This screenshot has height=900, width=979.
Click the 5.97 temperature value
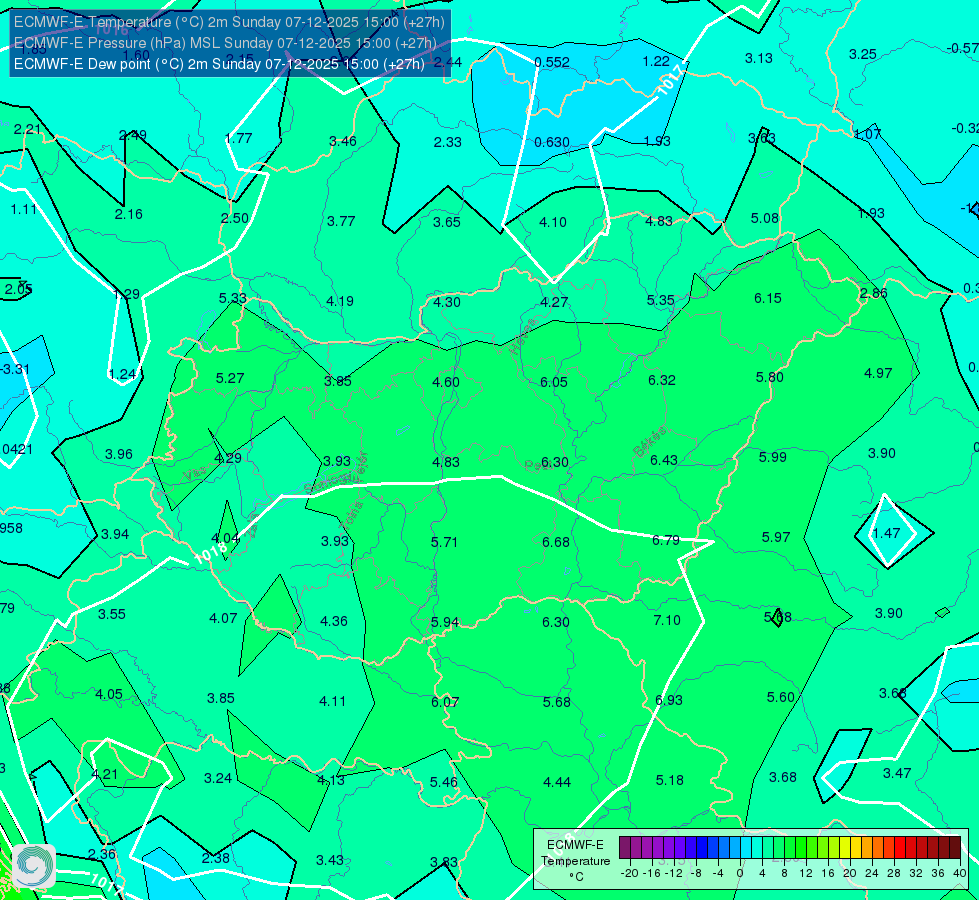[x=776, y=537]
